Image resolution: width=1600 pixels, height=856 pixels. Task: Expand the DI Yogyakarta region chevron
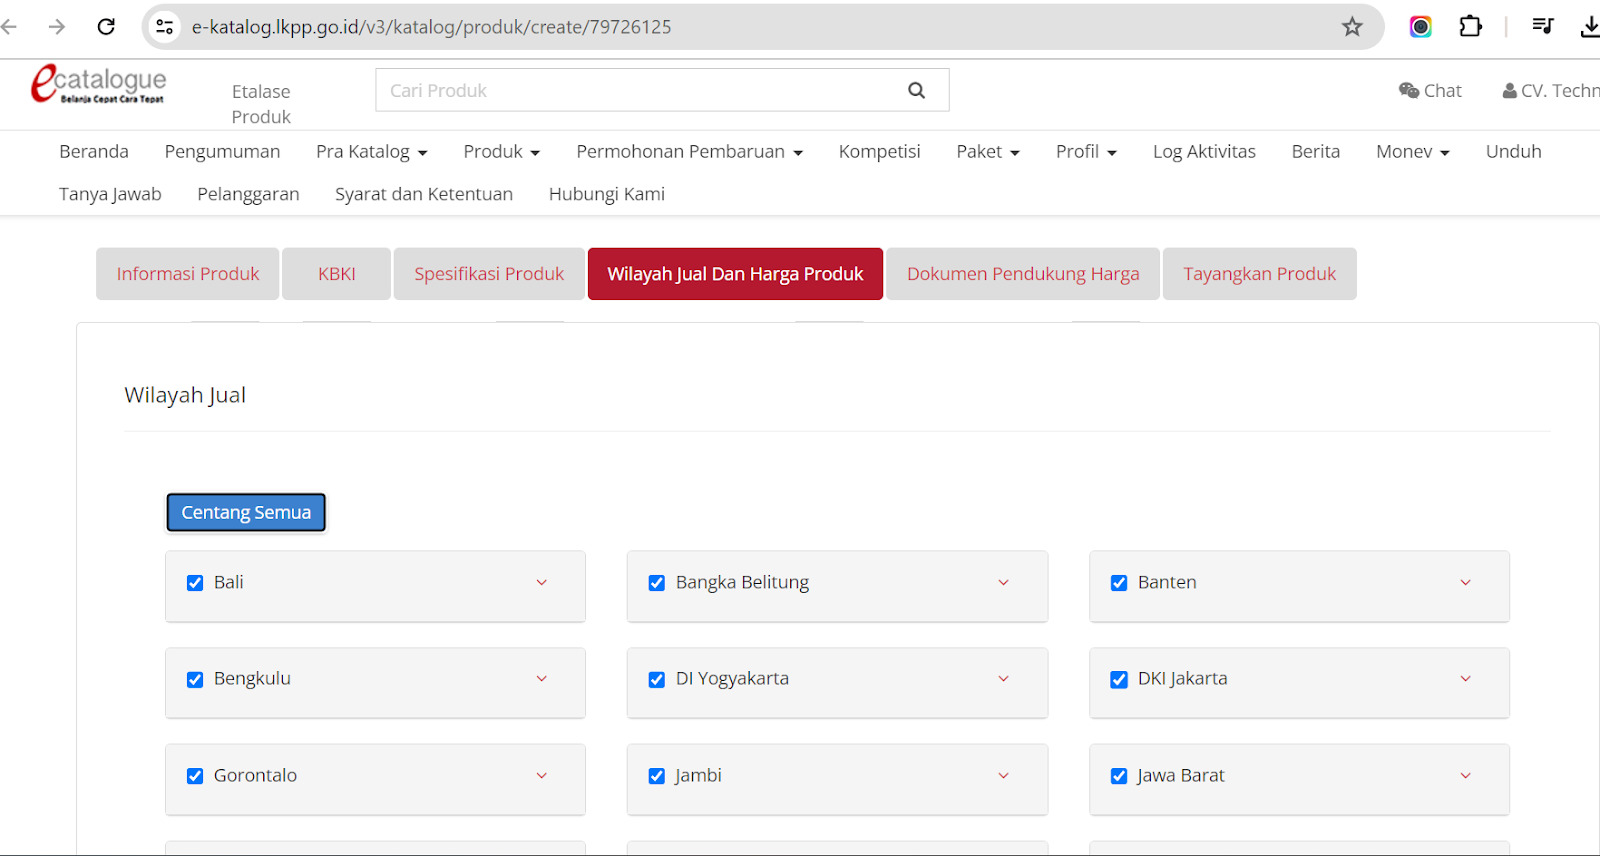[1004, 678]
